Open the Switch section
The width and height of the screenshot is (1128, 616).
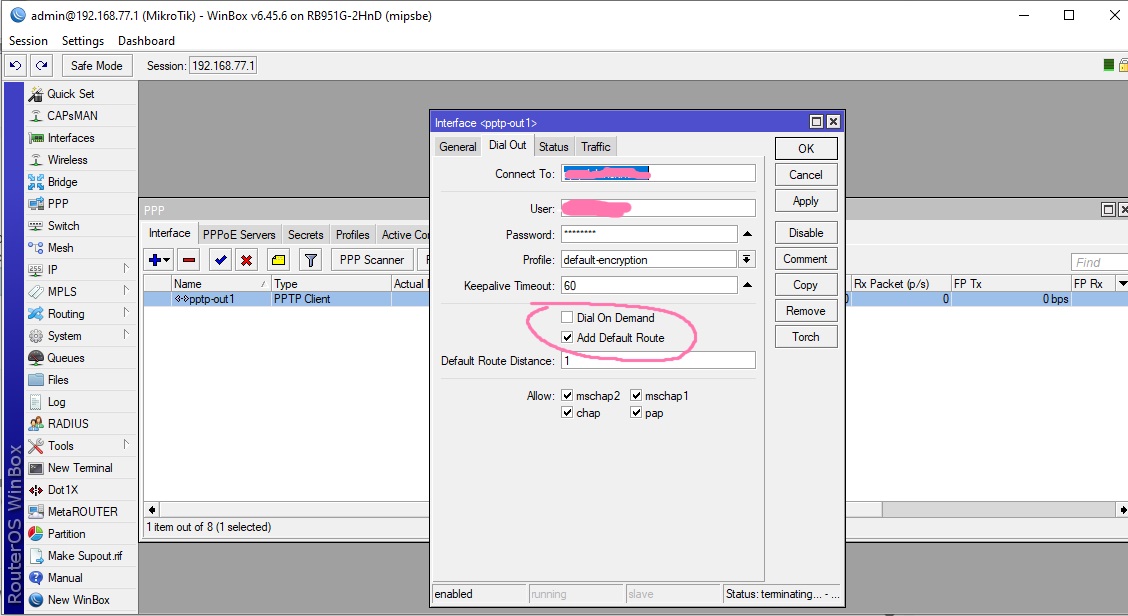[x=63, y=226]
